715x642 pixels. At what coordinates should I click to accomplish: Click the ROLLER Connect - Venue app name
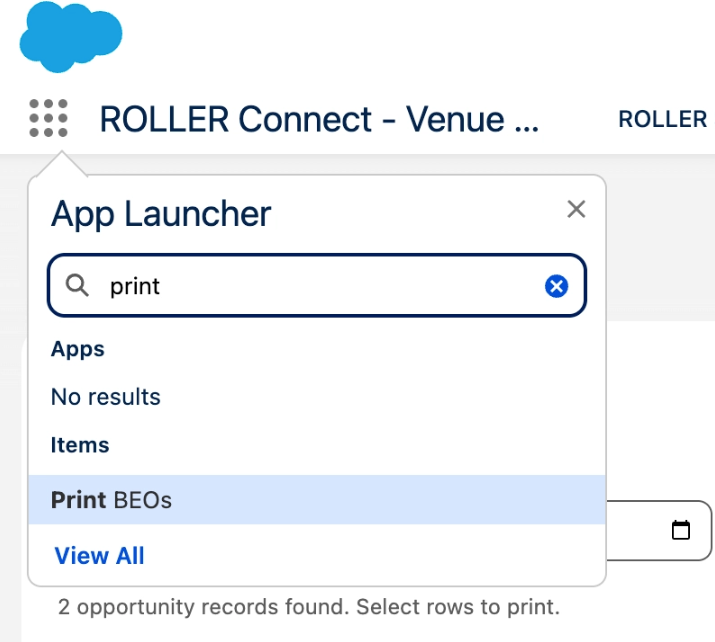click(x=319, y=119)
